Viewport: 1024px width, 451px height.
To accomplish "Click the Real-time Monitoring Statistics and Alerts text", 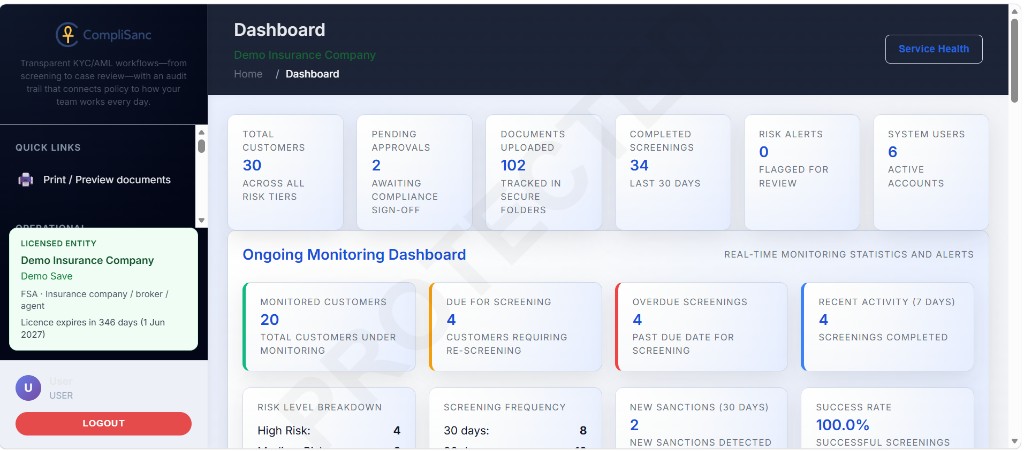I will [849, 255].
